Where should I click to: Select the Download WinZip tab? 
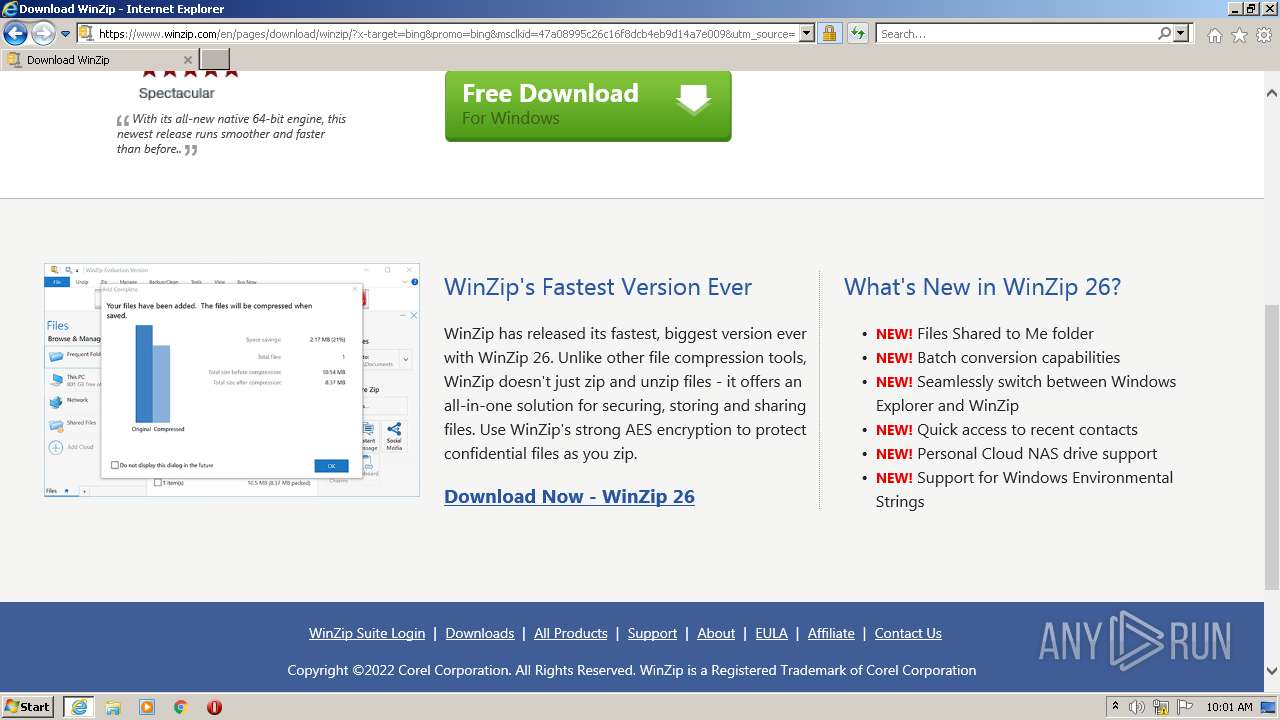[100, 60]
